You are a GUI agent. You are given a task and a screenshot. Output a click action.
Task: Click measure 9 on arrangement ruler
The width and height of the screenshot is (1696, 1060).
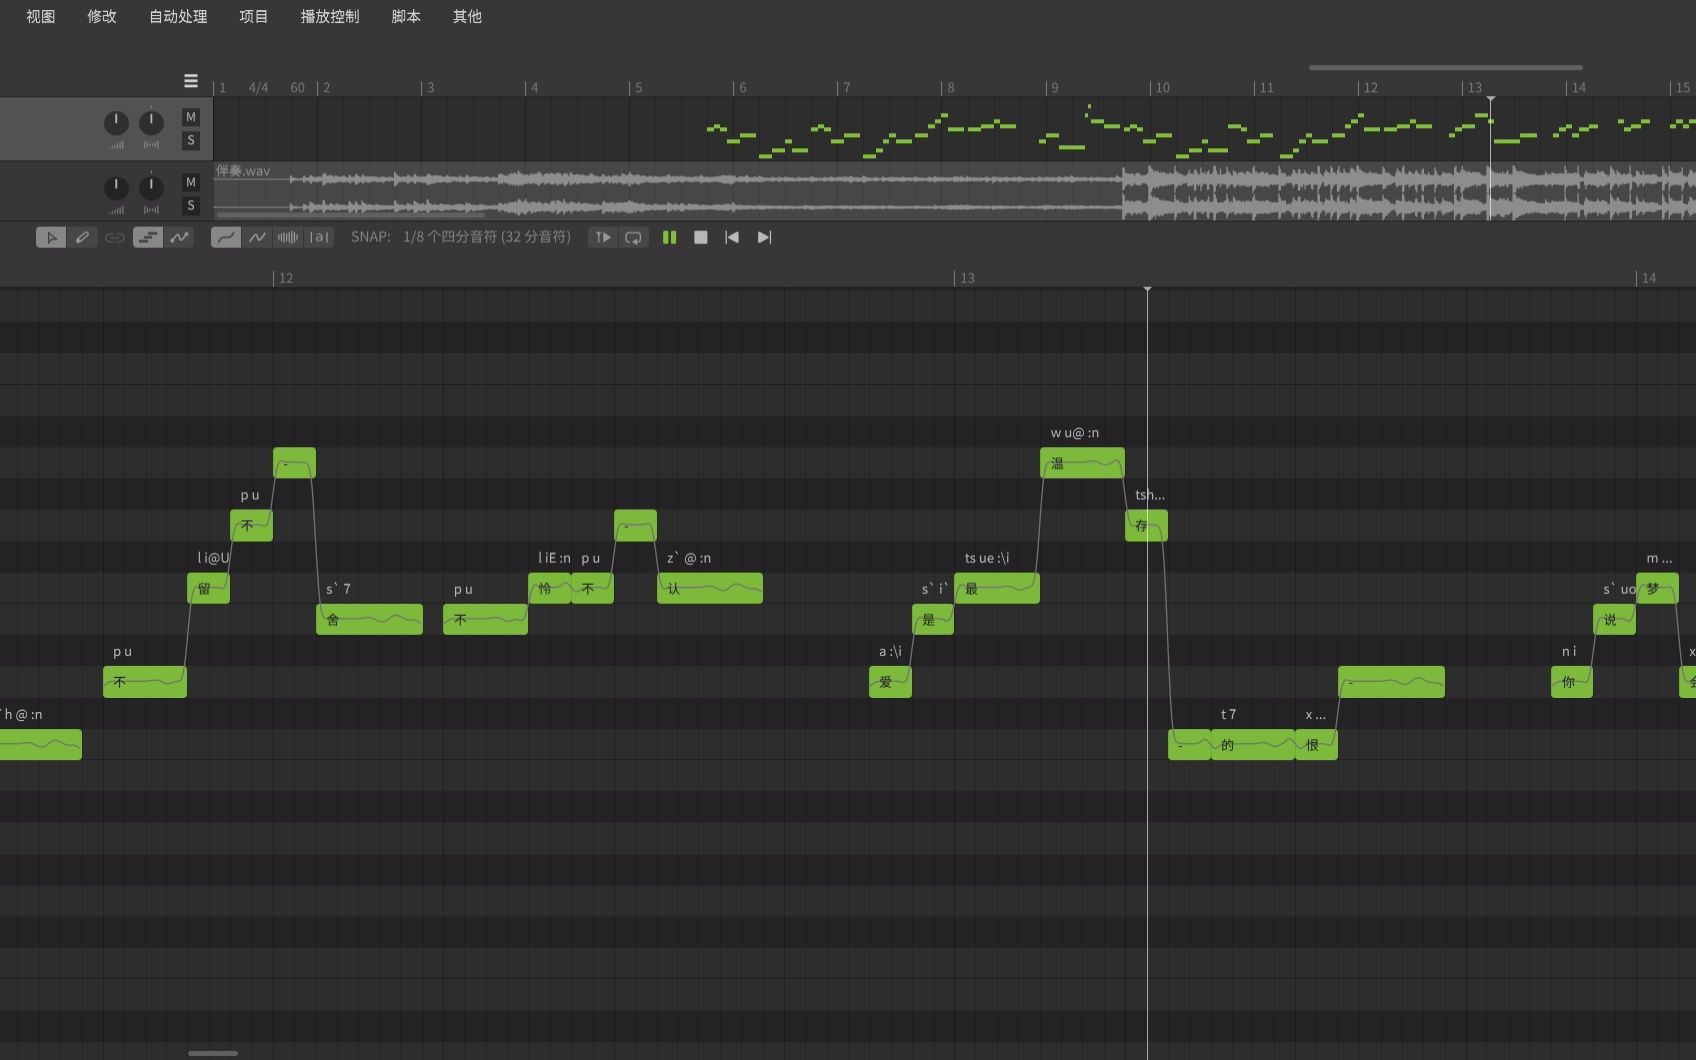point(1054,88)
